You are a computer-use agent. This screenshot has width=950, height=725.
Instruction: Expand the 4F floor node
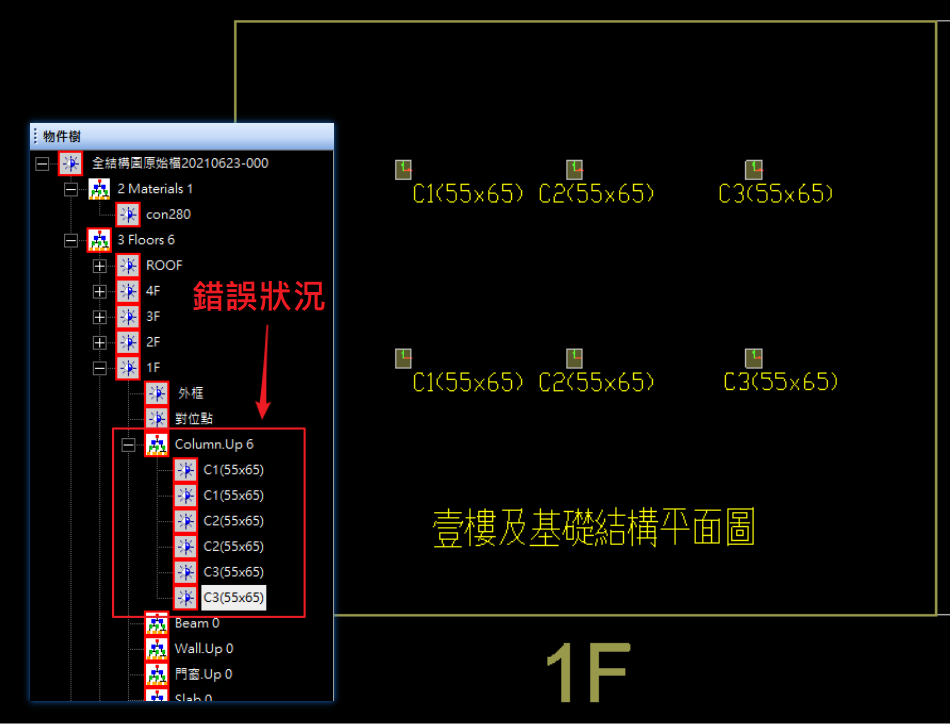point(100,291)
